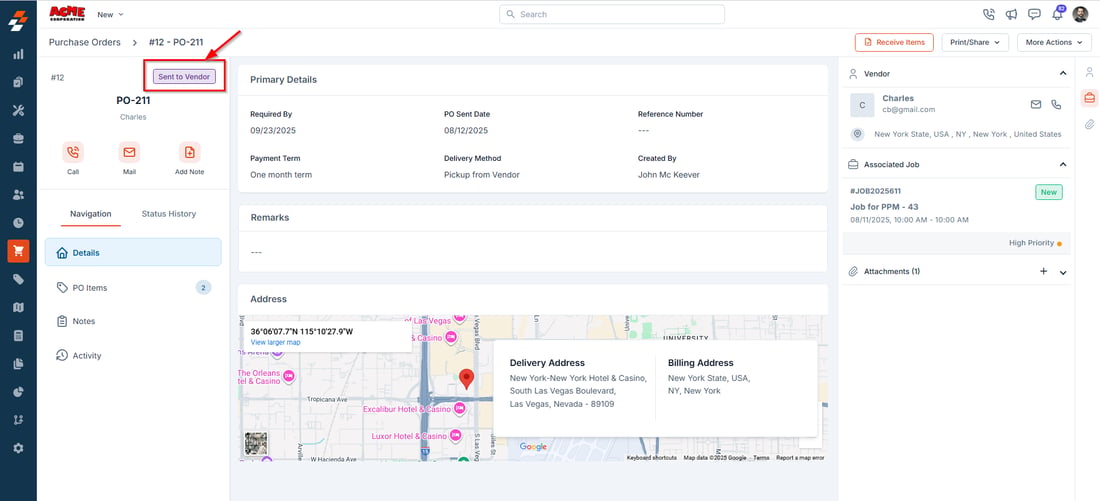This screenshot has width=1100, height=501.
Task: Click the top Search field
Action: click(x=612, y=14)
